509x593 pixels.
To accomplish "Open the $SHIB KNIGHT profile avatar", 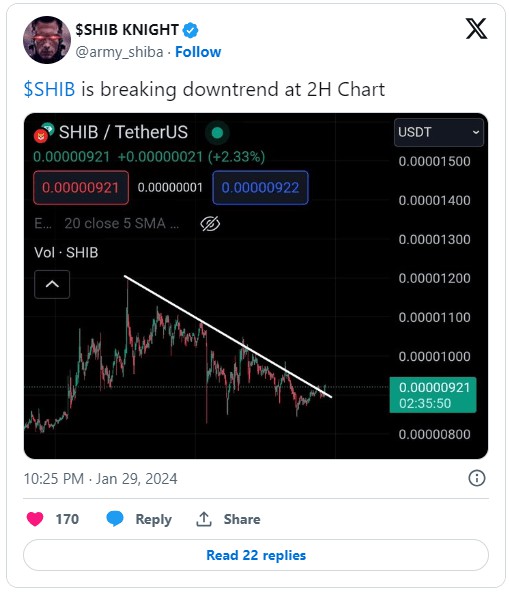I will click(47, 40).
